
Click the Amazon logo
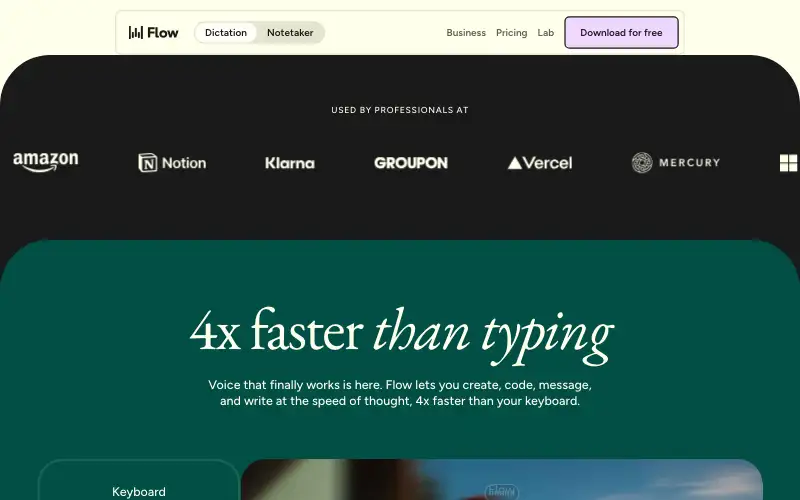pyautogui.click(x=46, y=162)
